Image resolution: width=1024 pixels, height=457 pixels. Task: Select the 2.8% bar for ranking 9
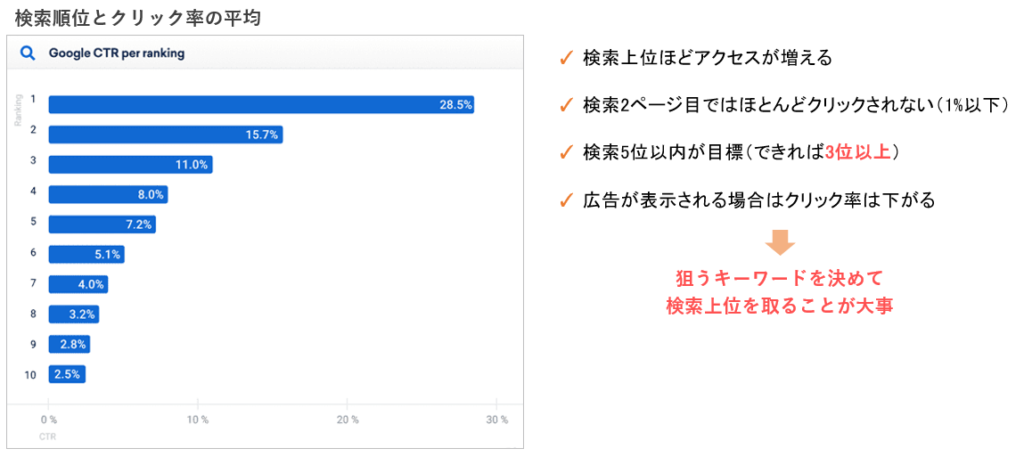click(69, 344)
